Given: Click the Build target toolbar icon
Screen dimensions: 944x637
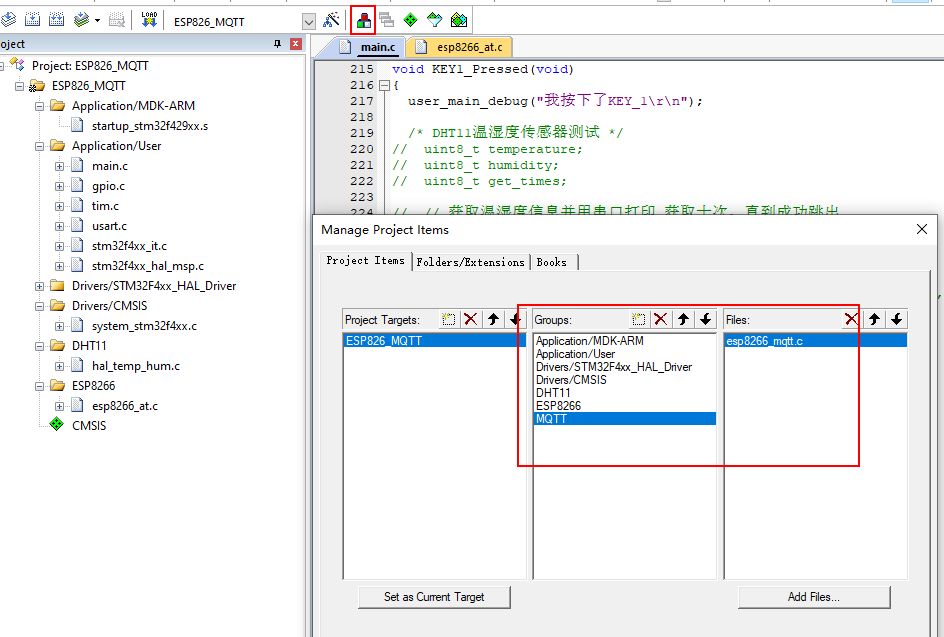Looking at the screenshot, I should point(33,20).
